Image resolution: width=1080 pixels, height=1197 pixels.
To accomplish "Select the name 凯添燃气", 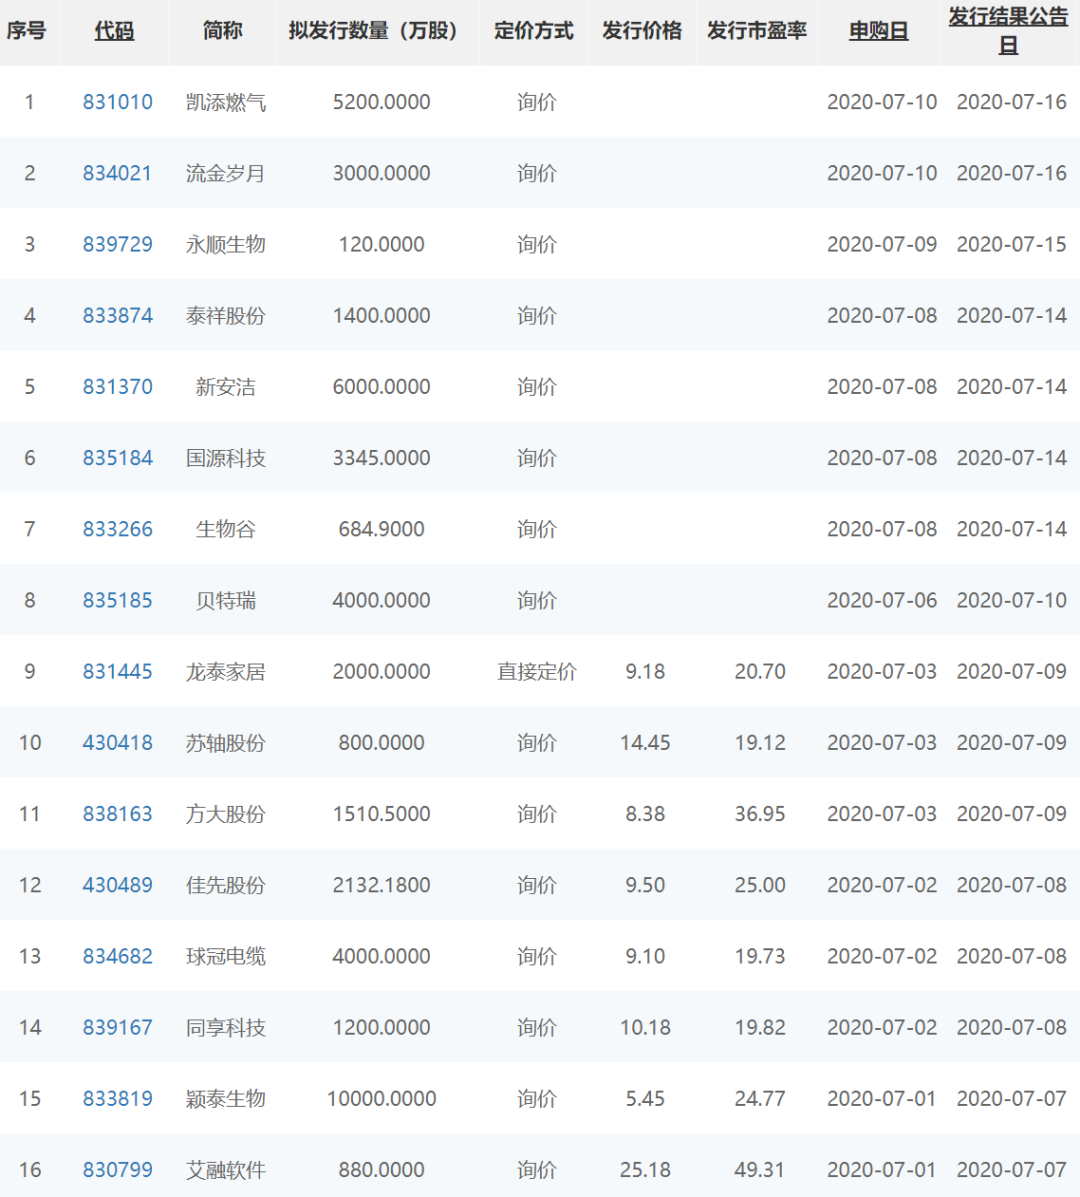I will pyautogui.click(x=226, y=102).
